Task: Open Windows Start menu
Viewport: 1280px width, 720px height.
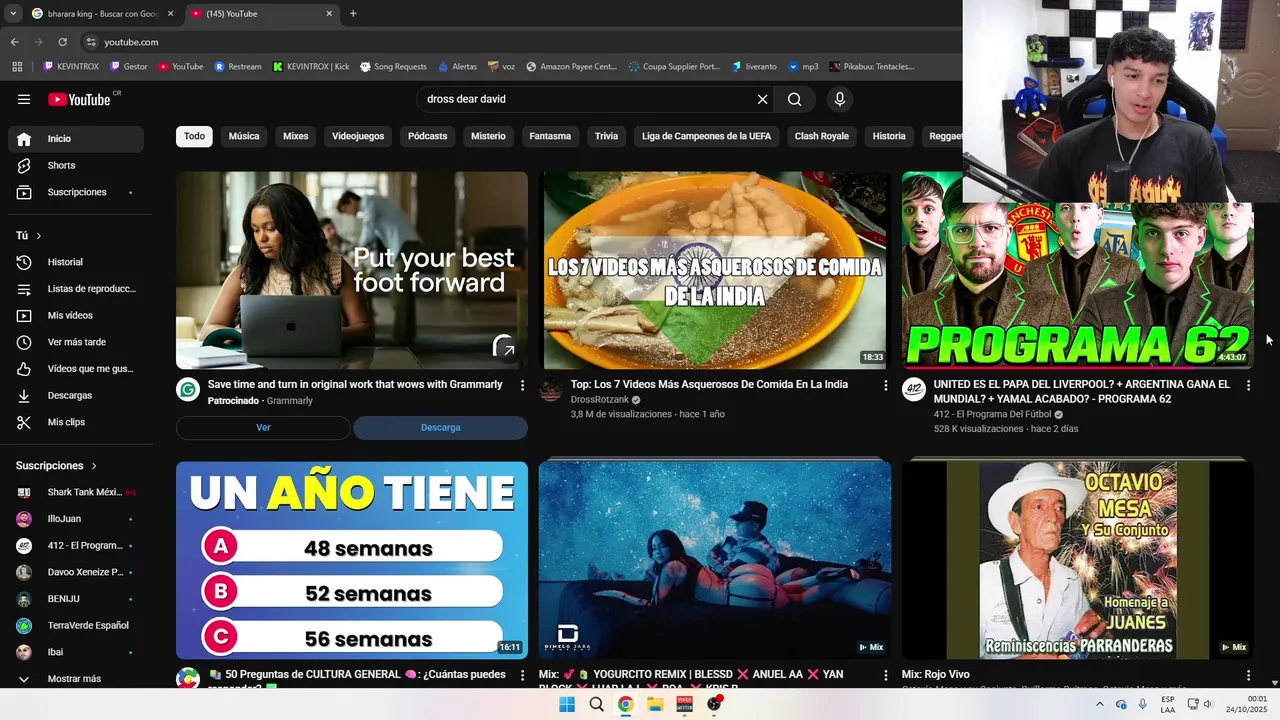Action: click(567, 704)
